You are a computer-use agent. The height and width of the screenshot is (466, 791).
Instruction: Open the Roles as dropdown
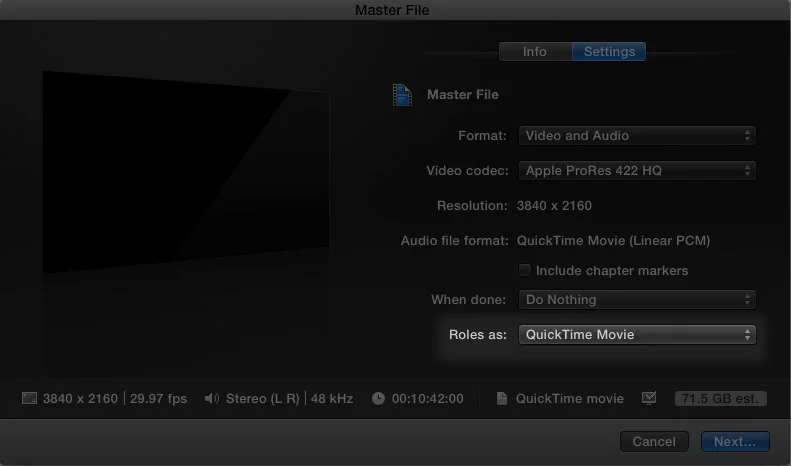point(637,334)
